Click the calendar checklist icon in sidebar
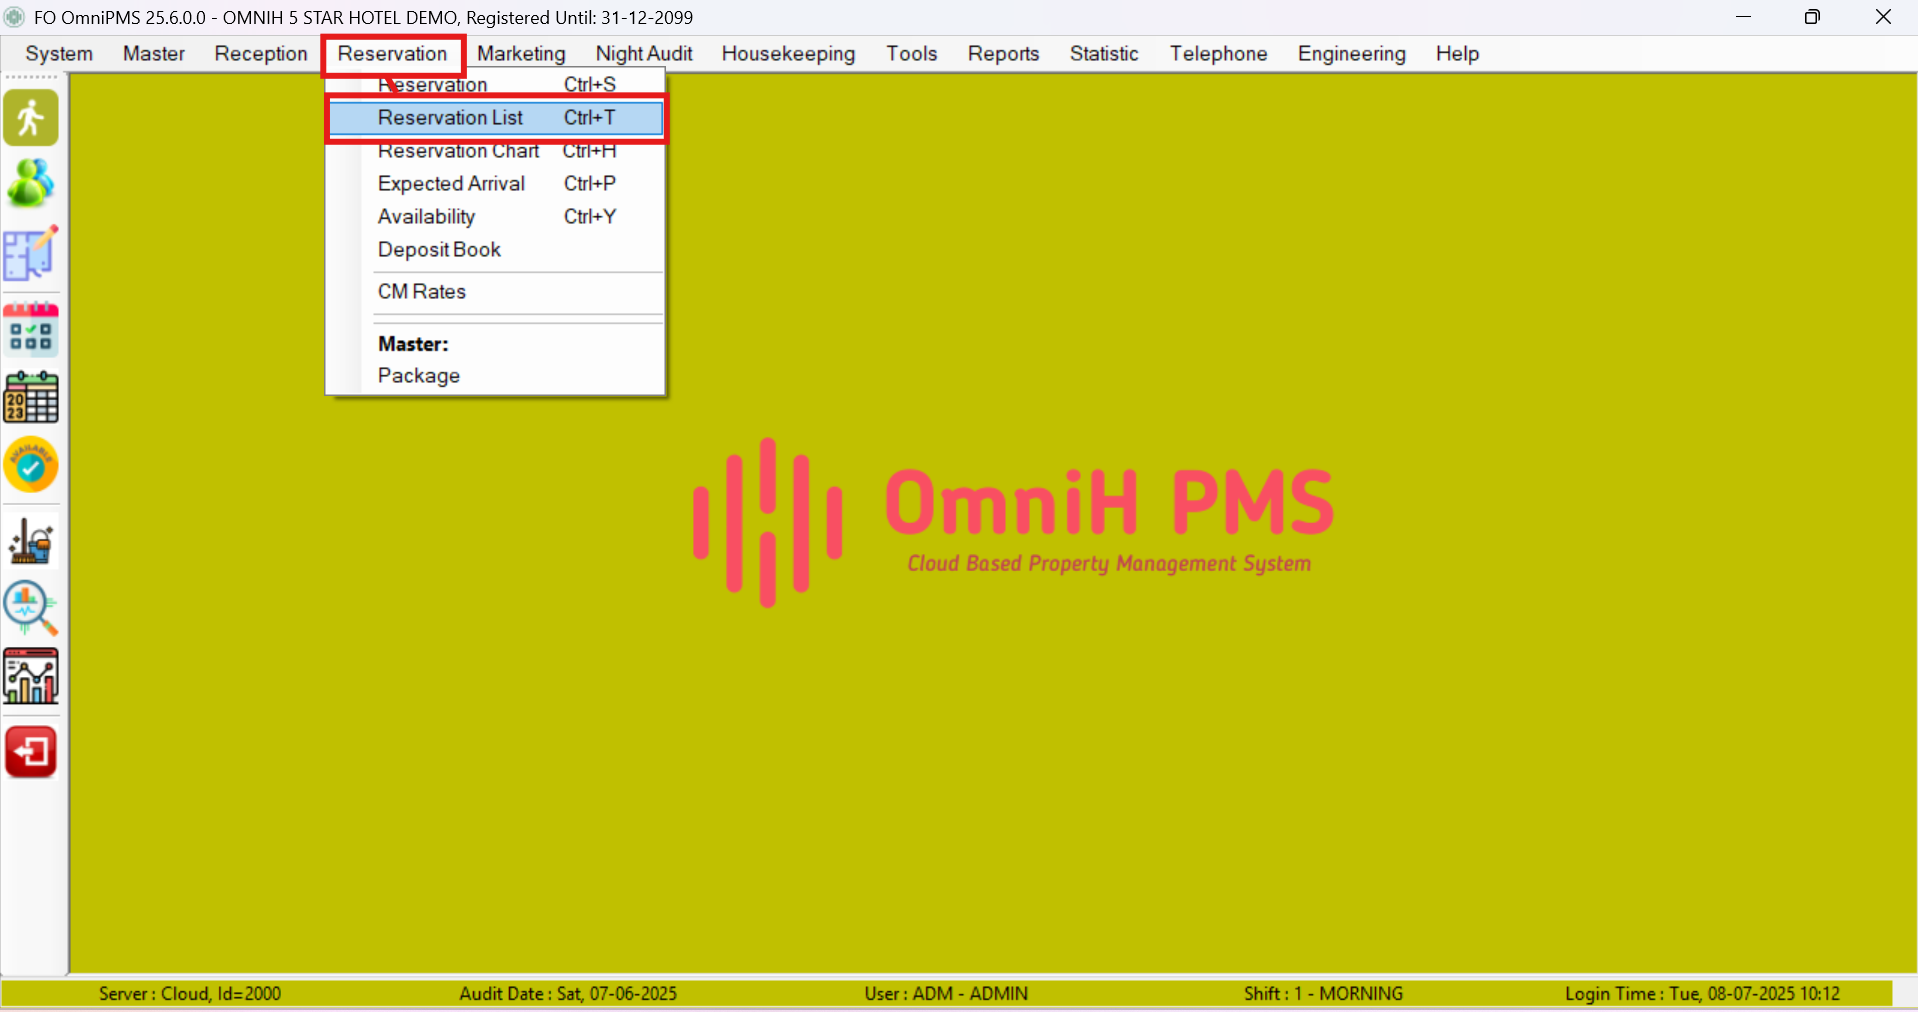The width and height of the screenshot is (1918, 1012). point(31,329)
